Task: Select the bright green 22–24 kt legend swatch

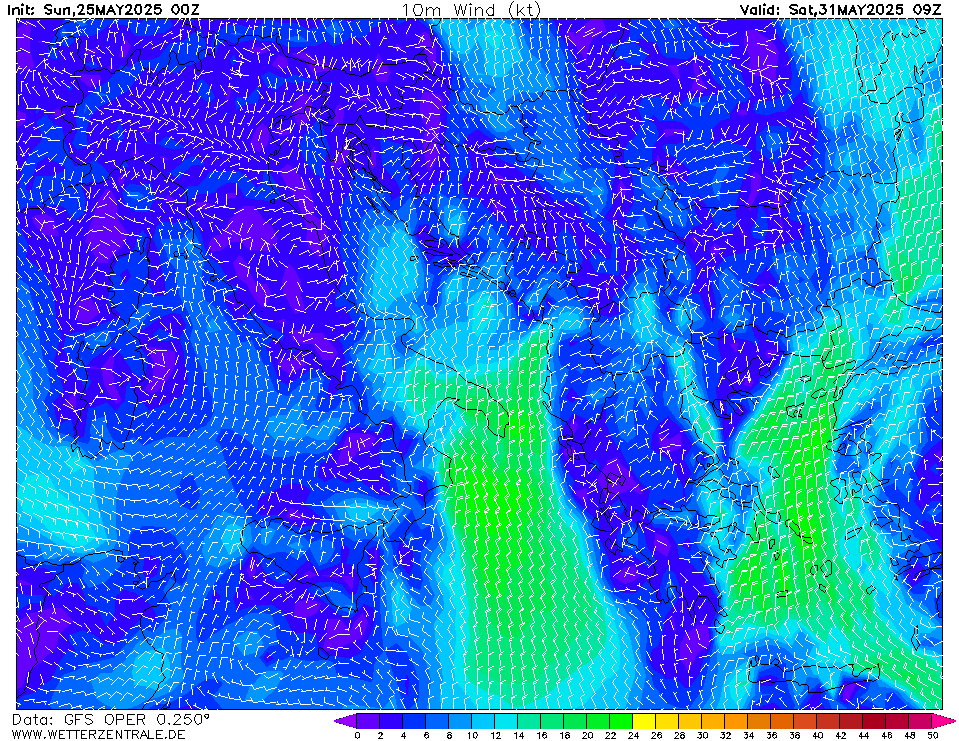Action: 622,721
